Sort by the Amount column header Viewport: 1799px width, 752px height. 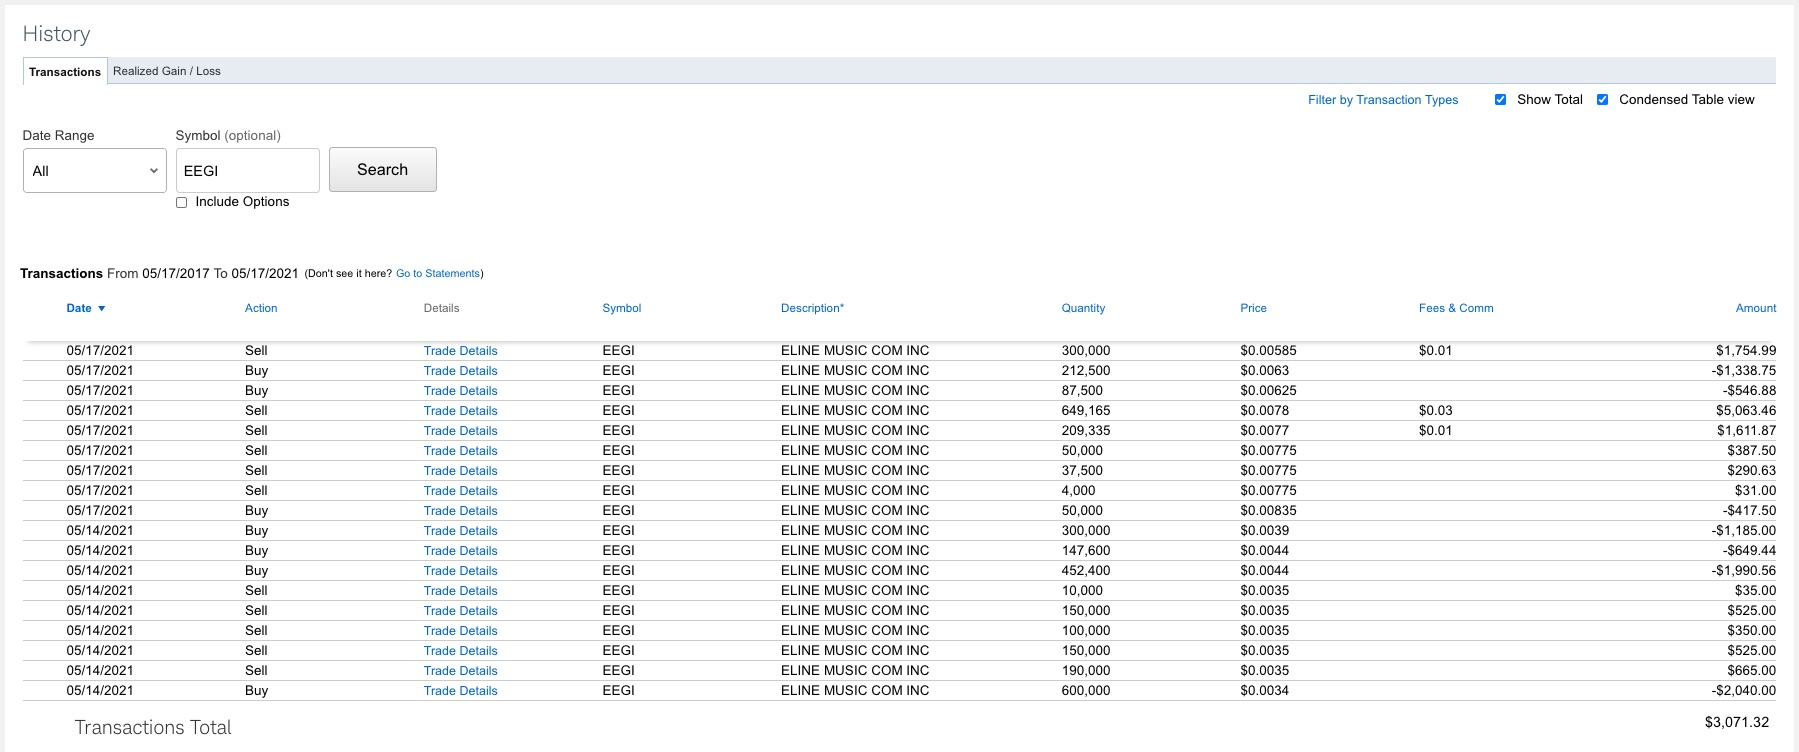pyautogui.click(x=1755, y=308)
